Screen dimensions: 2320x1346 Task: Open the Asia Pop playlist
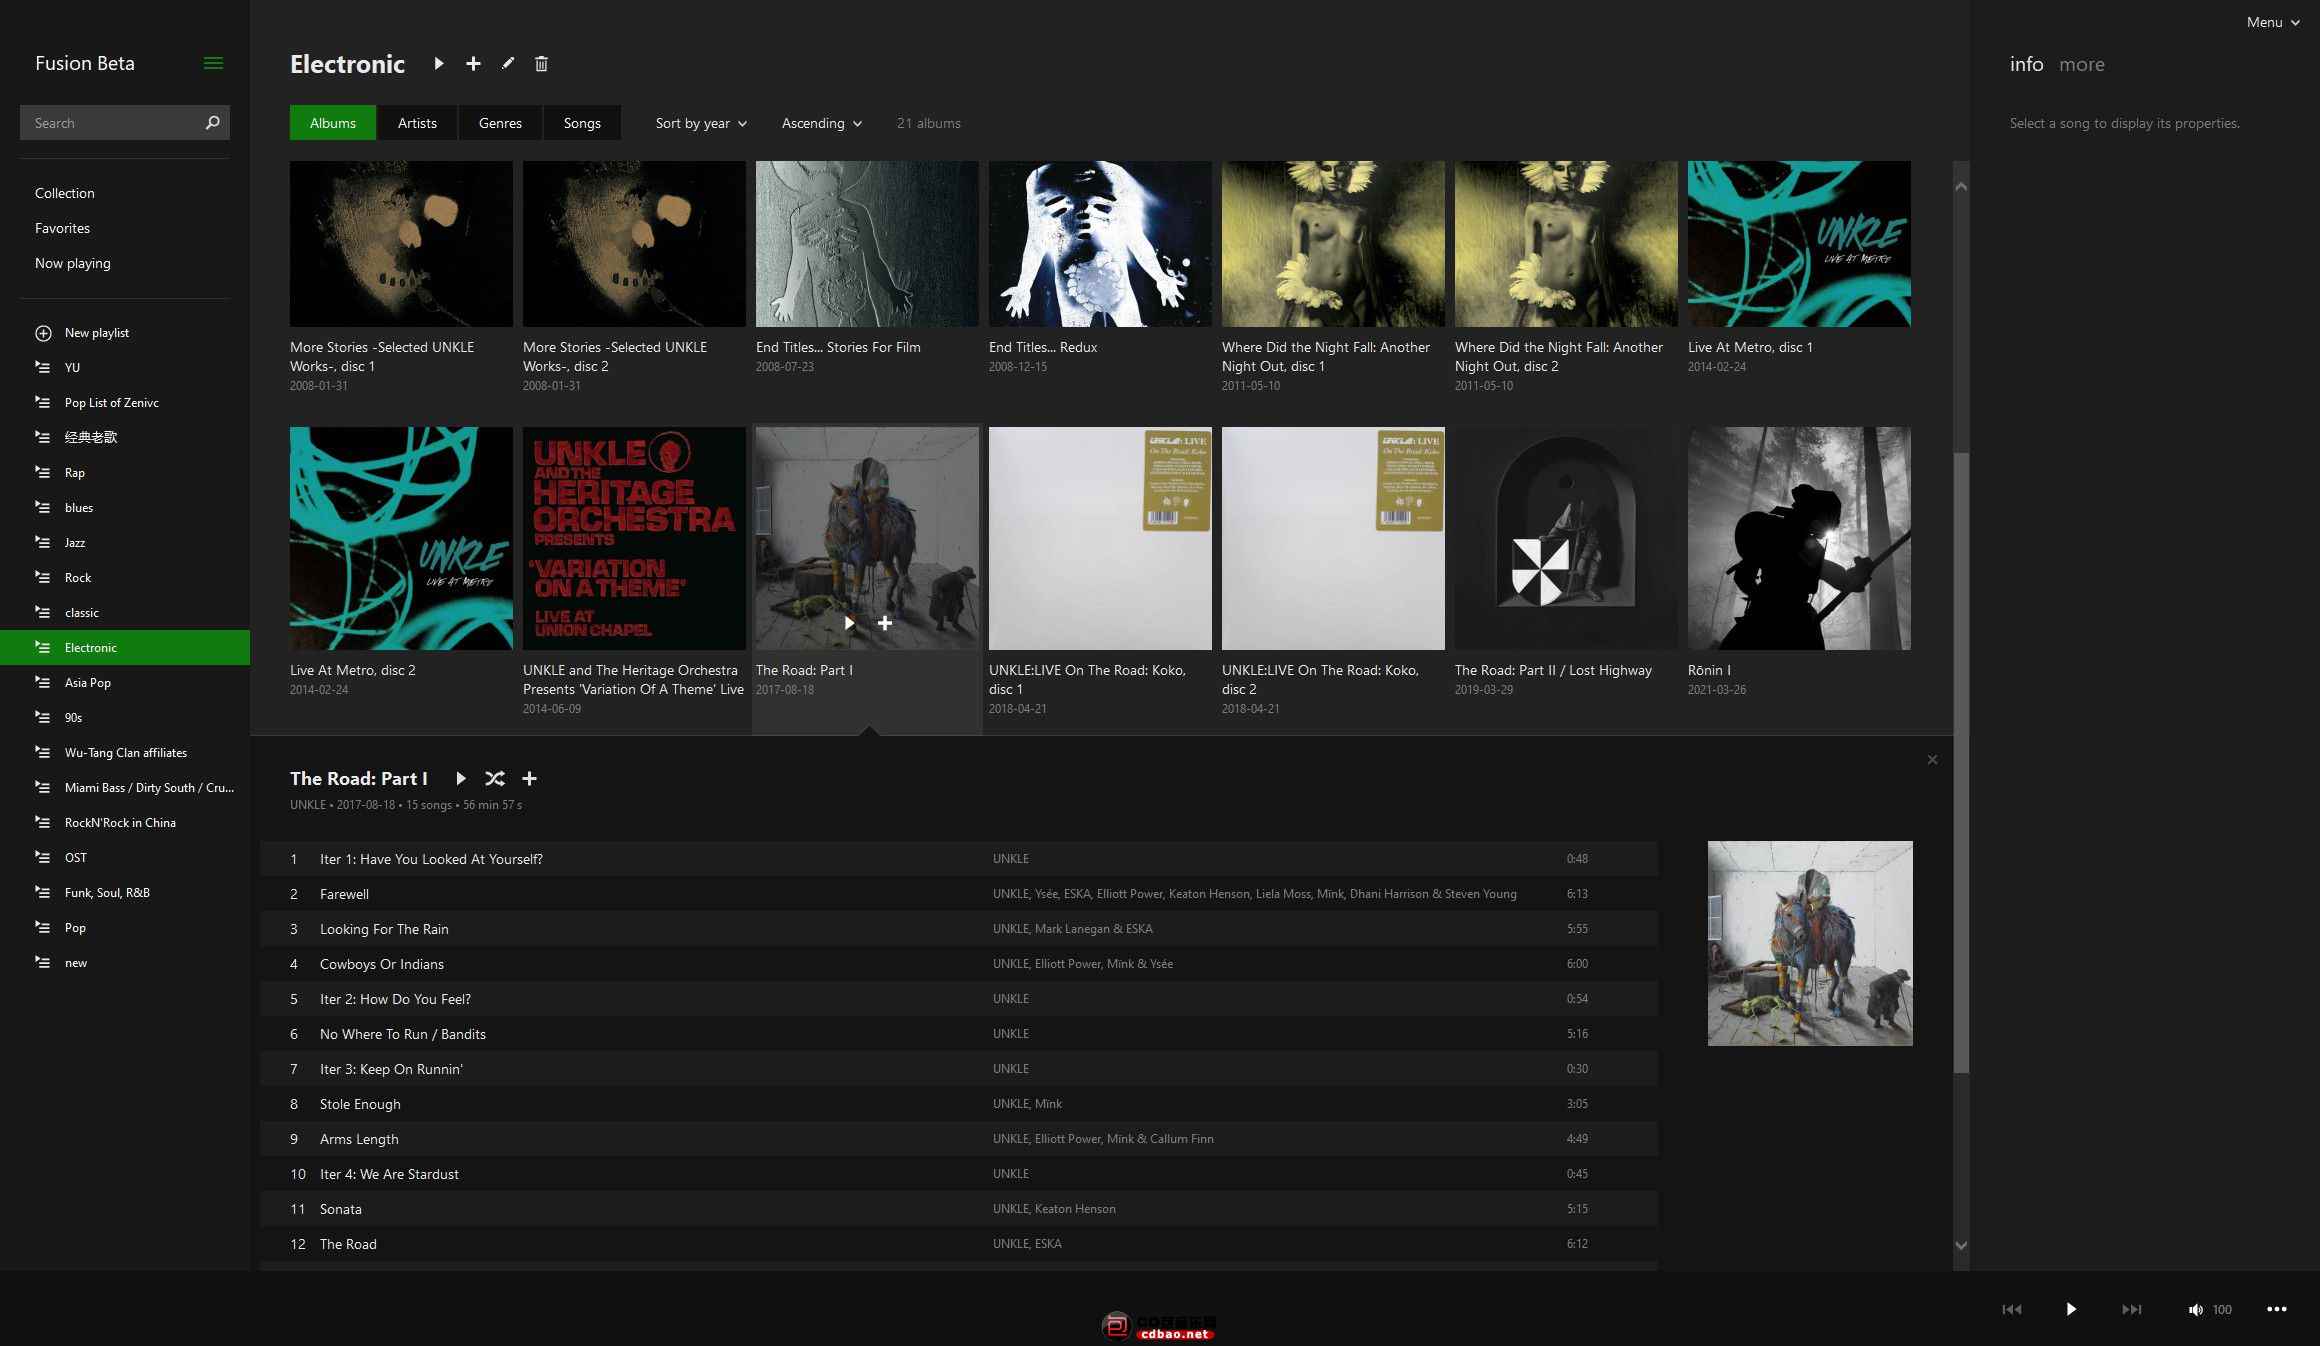(125, 683)
